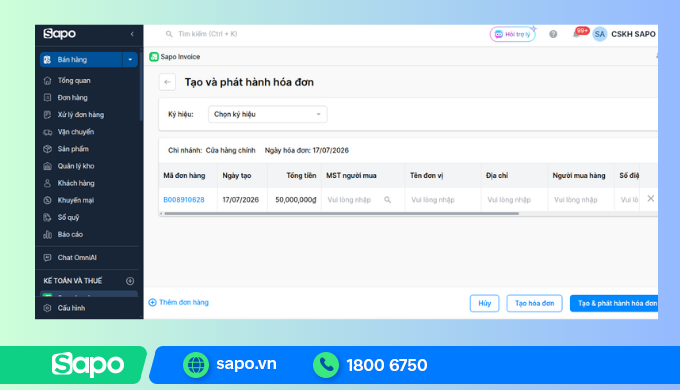Image resolution: width=680 pixels, height=390 pixels.
Task: Open the Bán hàng dropdown arrow
Action: point(130,59)
